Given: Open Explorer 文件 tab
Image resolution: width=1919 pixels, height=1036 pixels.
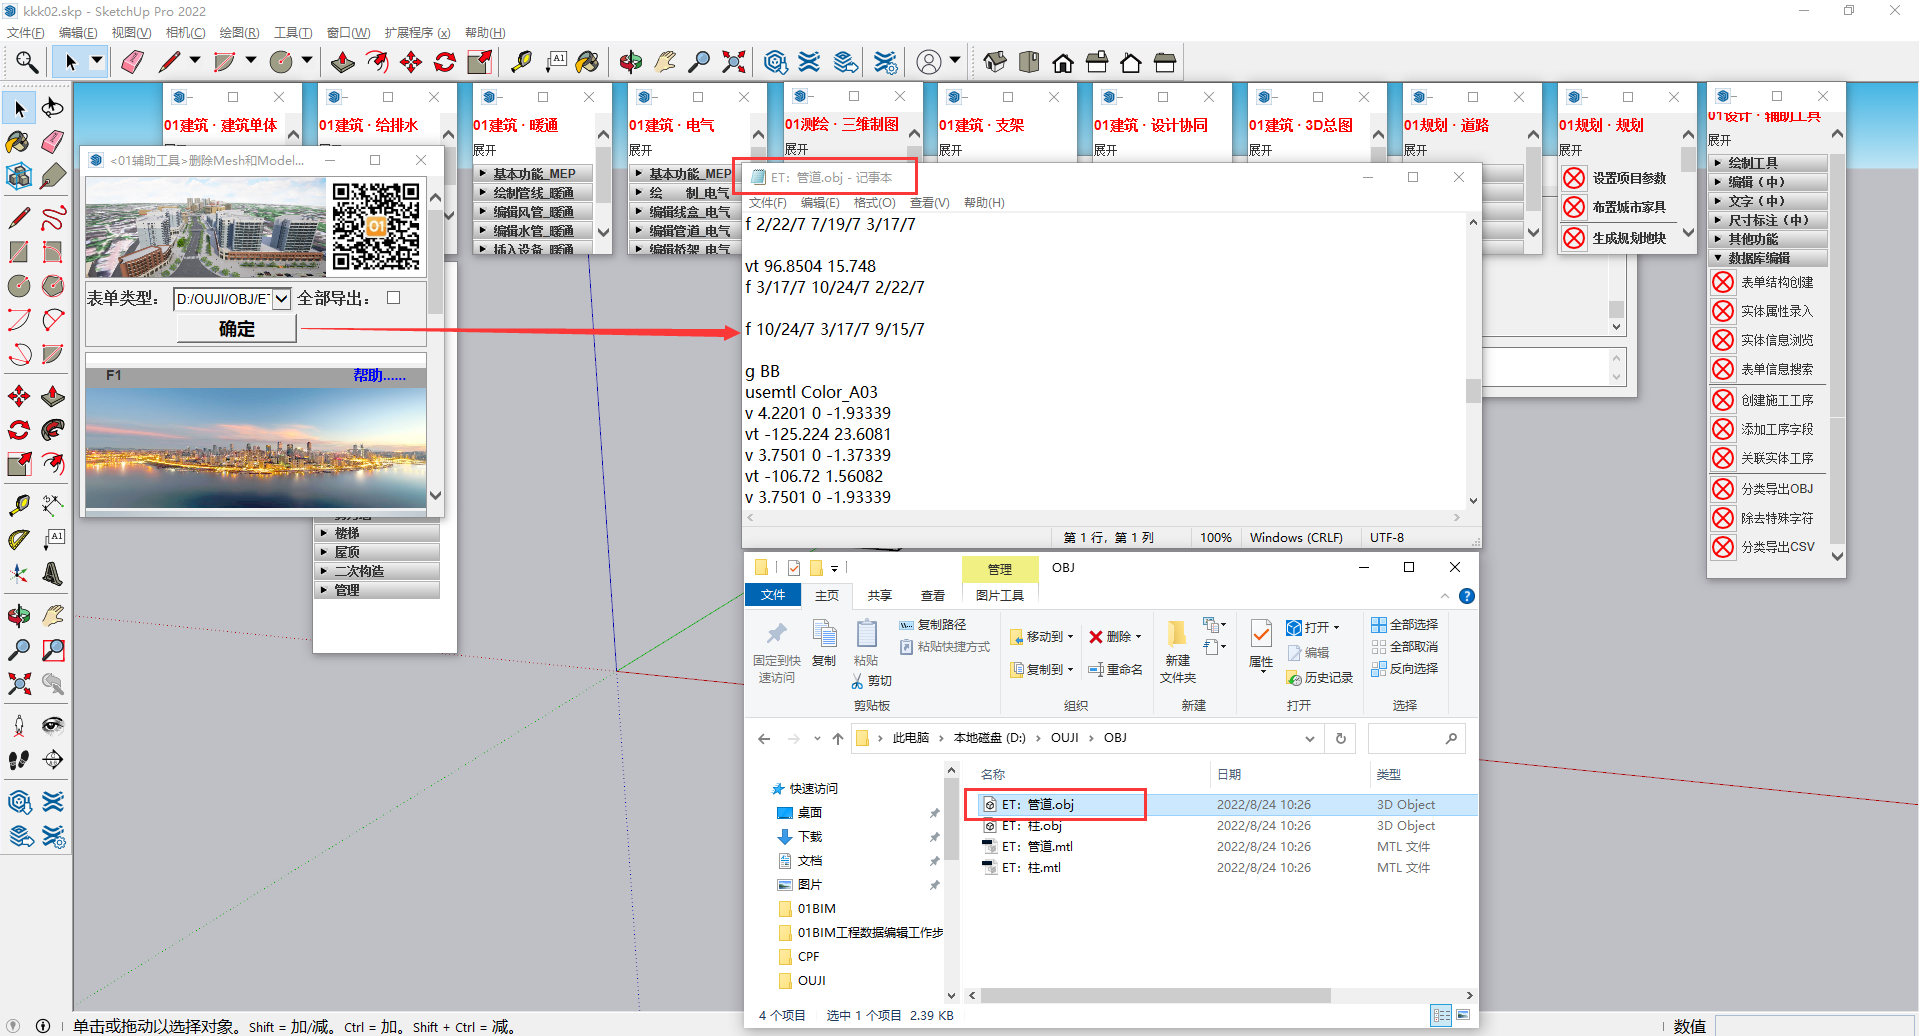Looking at the screenshot, I should pos(773,595).
